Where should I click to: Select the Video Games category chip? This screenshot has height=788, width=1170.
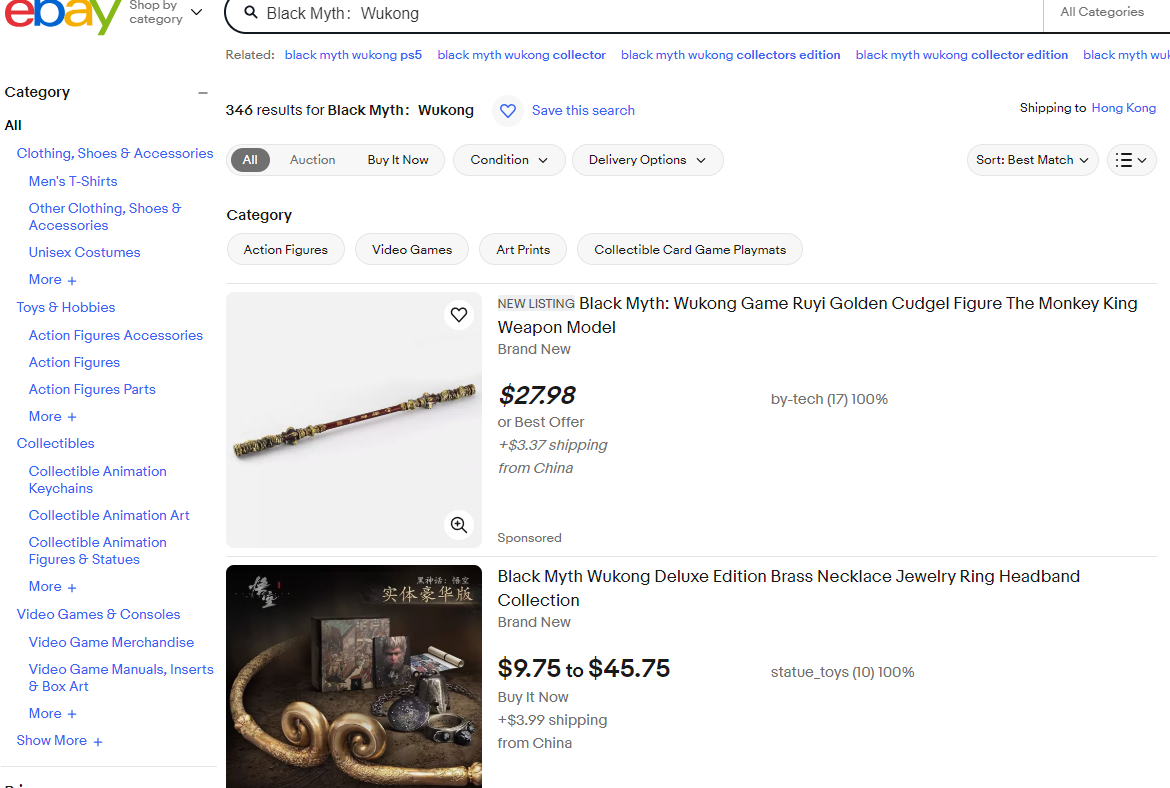(412, 250)
